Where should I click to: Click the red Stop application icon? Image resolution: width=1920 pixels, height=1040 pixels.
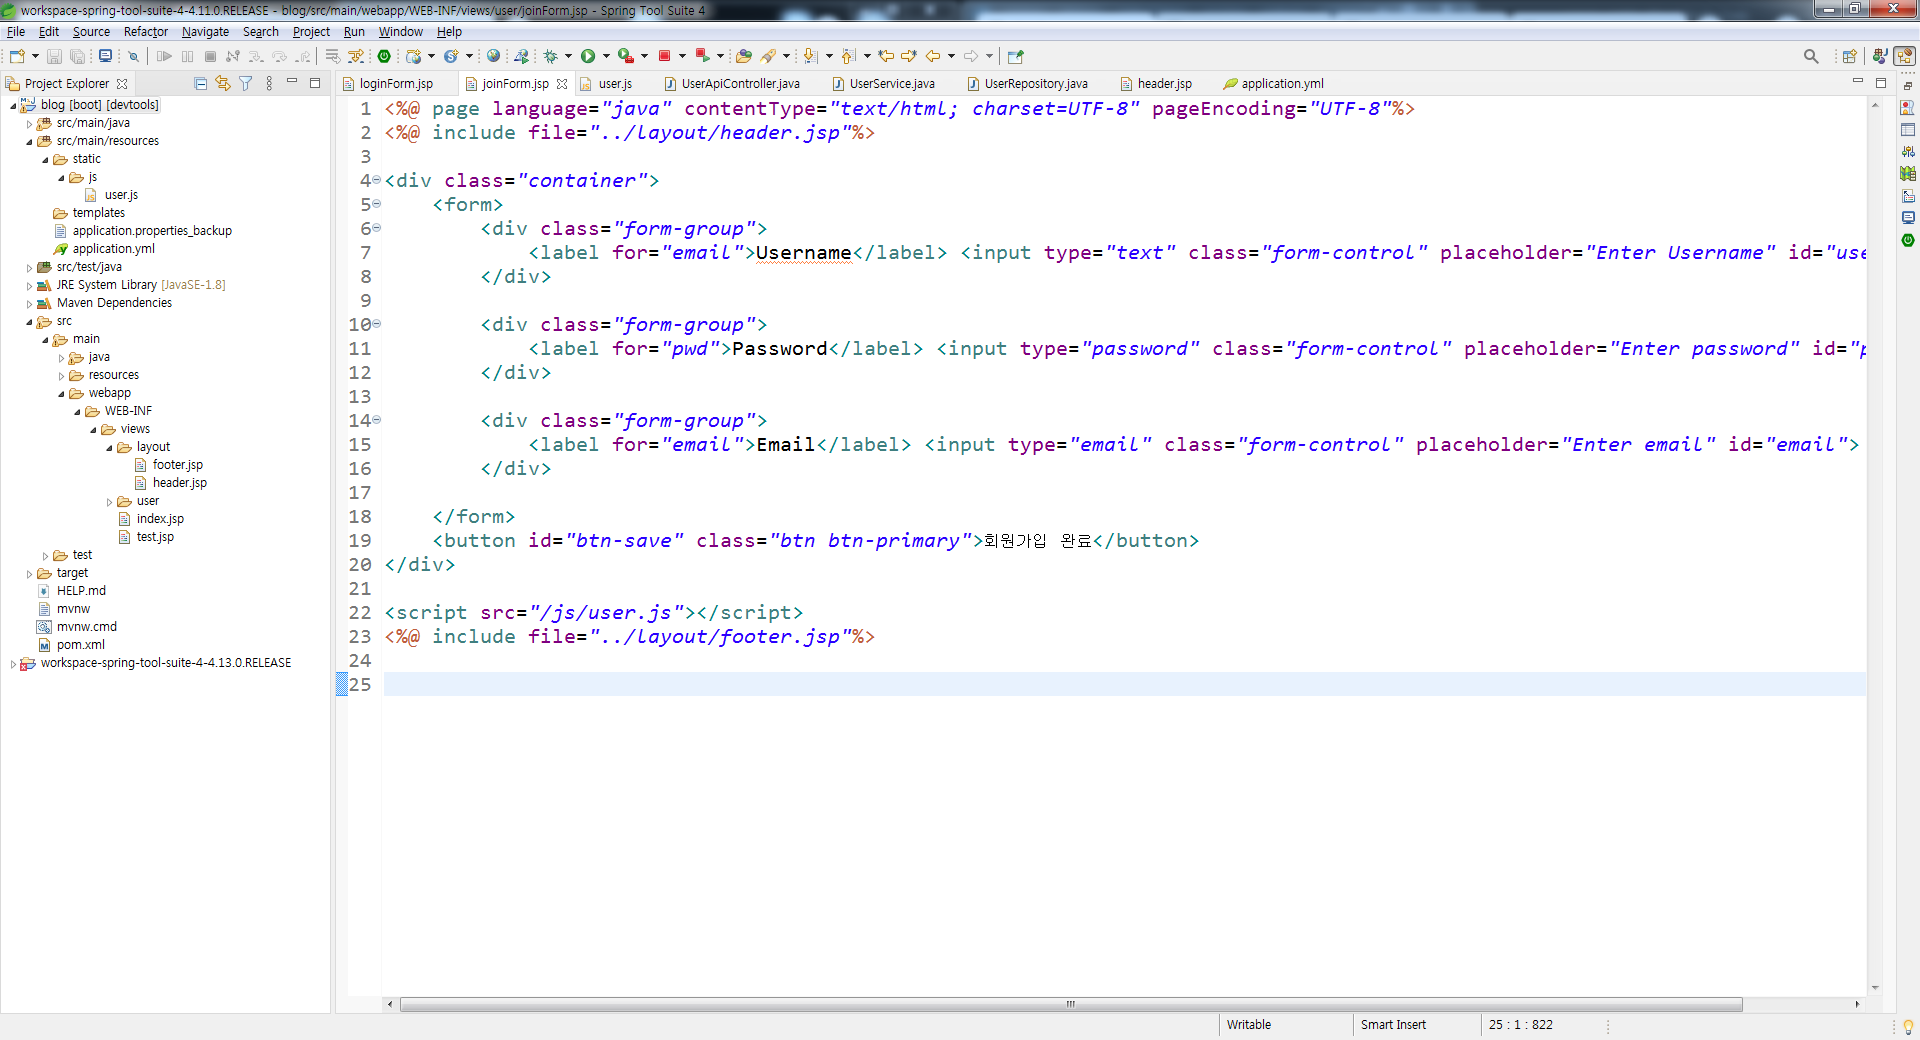[664, 56]
